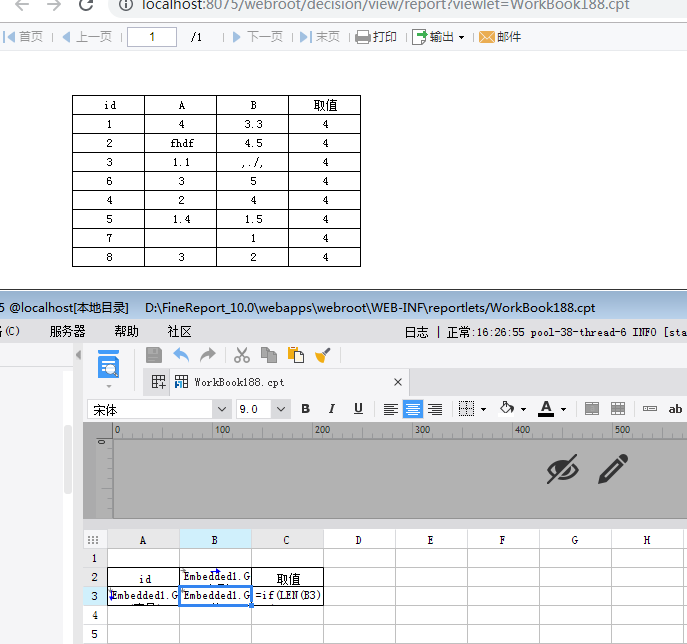Jump to last page (末页)
Screen dimensions: 687x644
click(x=320, y=37)
